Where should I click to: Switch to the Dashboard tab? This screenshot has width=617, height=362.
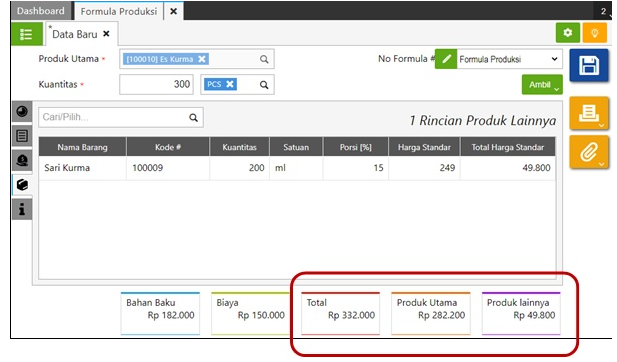click(x=41, y=11)
